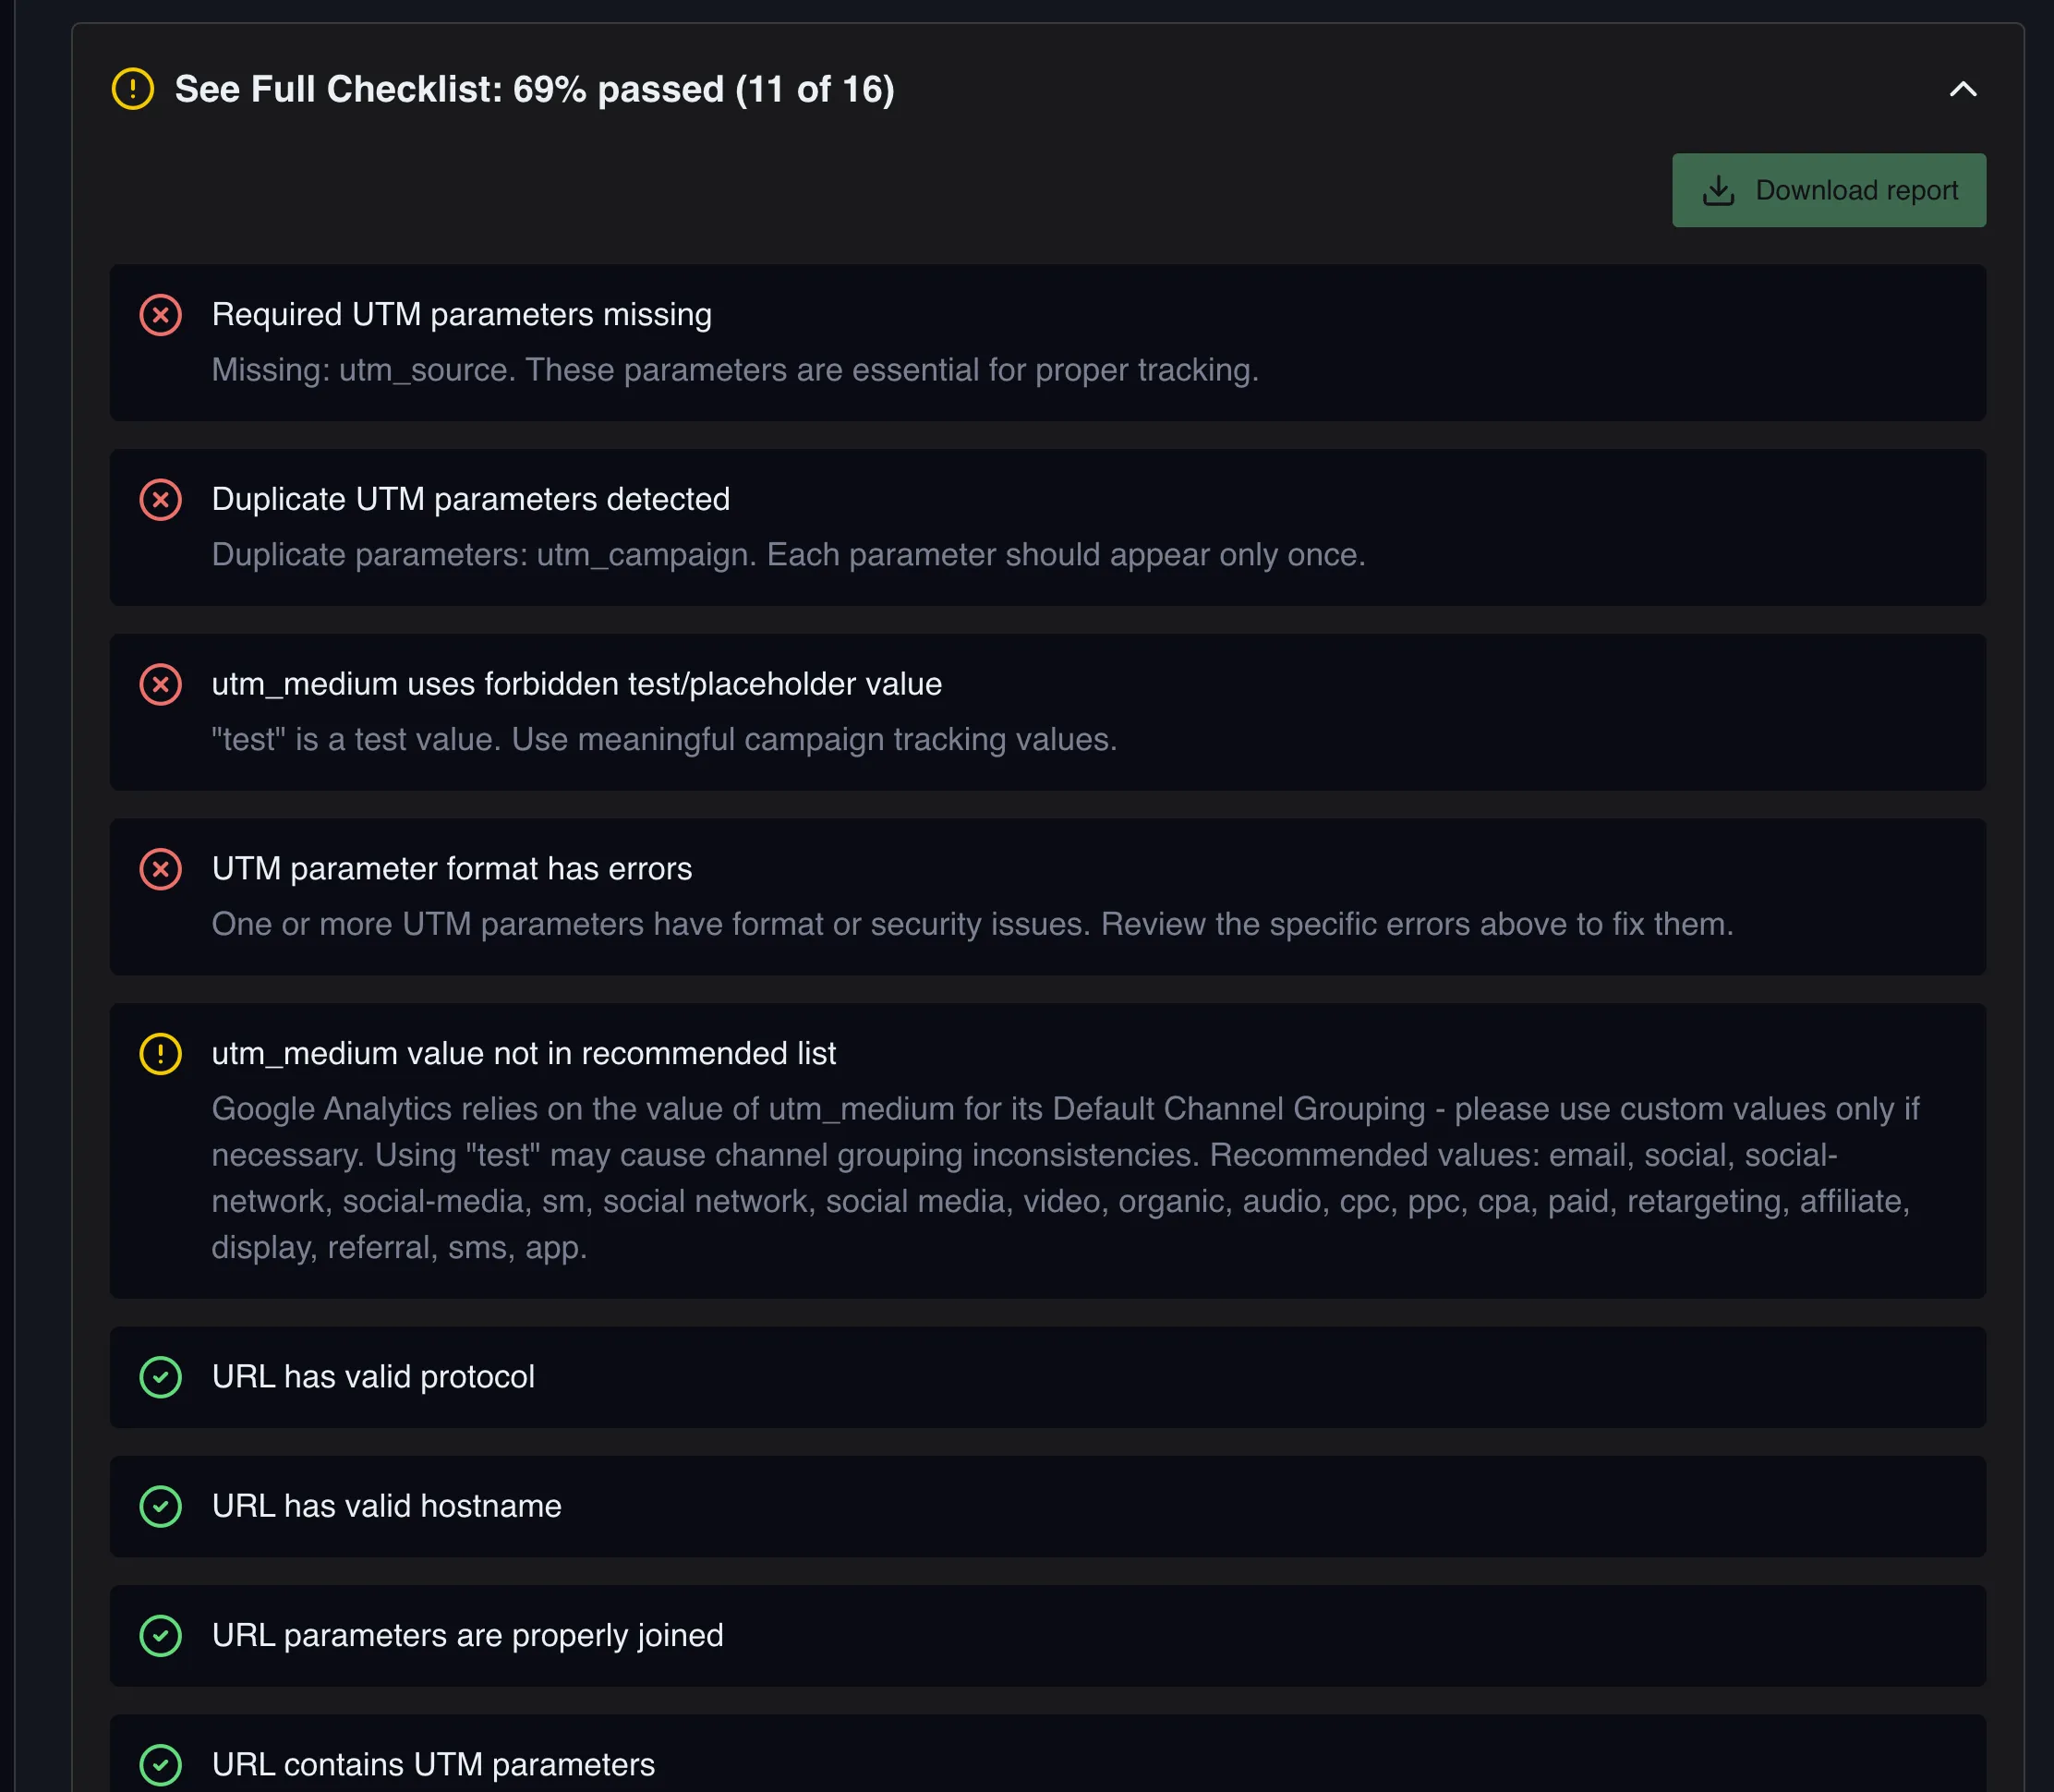Click warning icon beside utm_medium not in recommended list
This screenshot has width=2054, height=1792.
[160, 1054]
